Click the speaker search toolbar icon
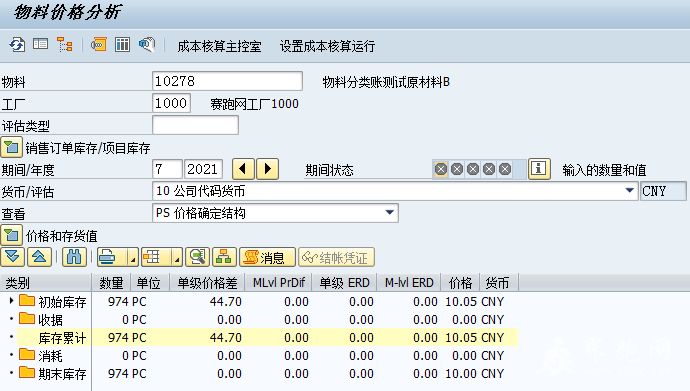This screenshot has height=391, width=690. pos(147,44)
